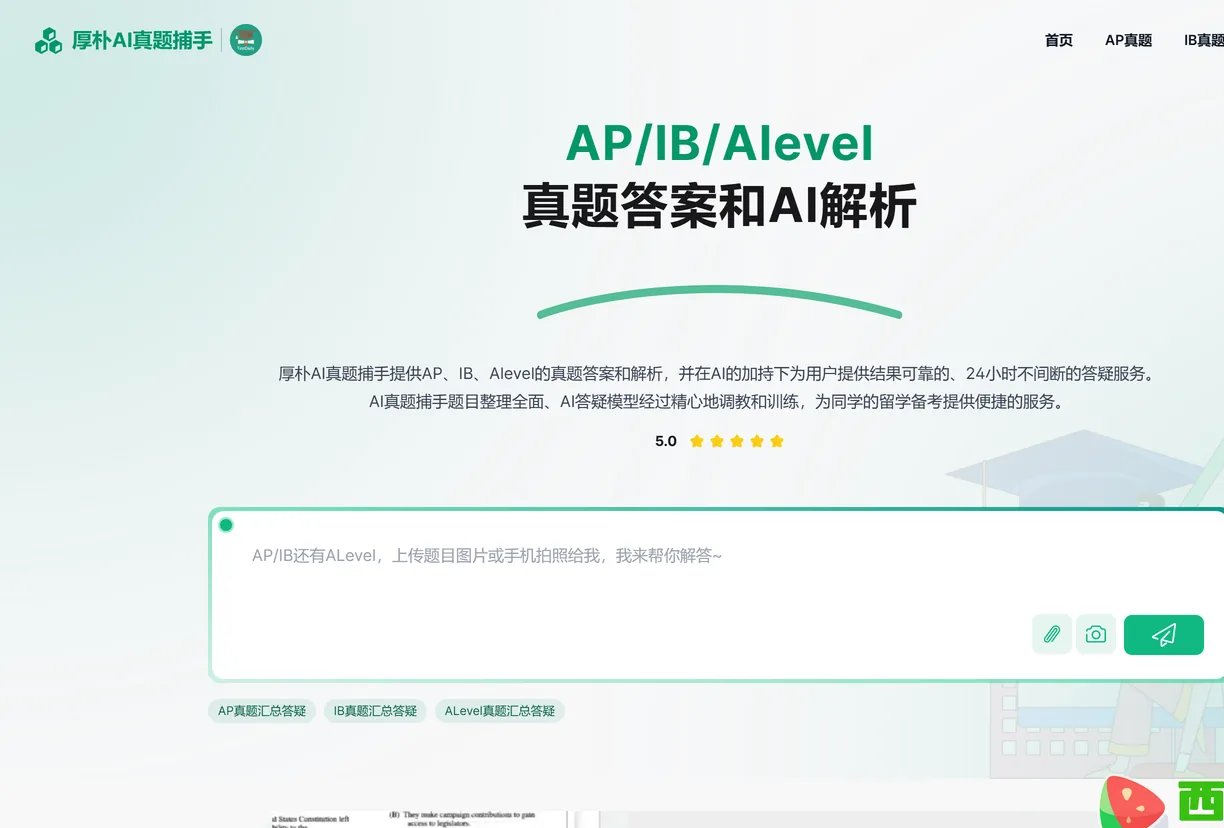Image resolution: width=1224 pixels, height=828 pixels.
Task: Select the IB真题汇总答疑 chip
Action: [375, 711]
